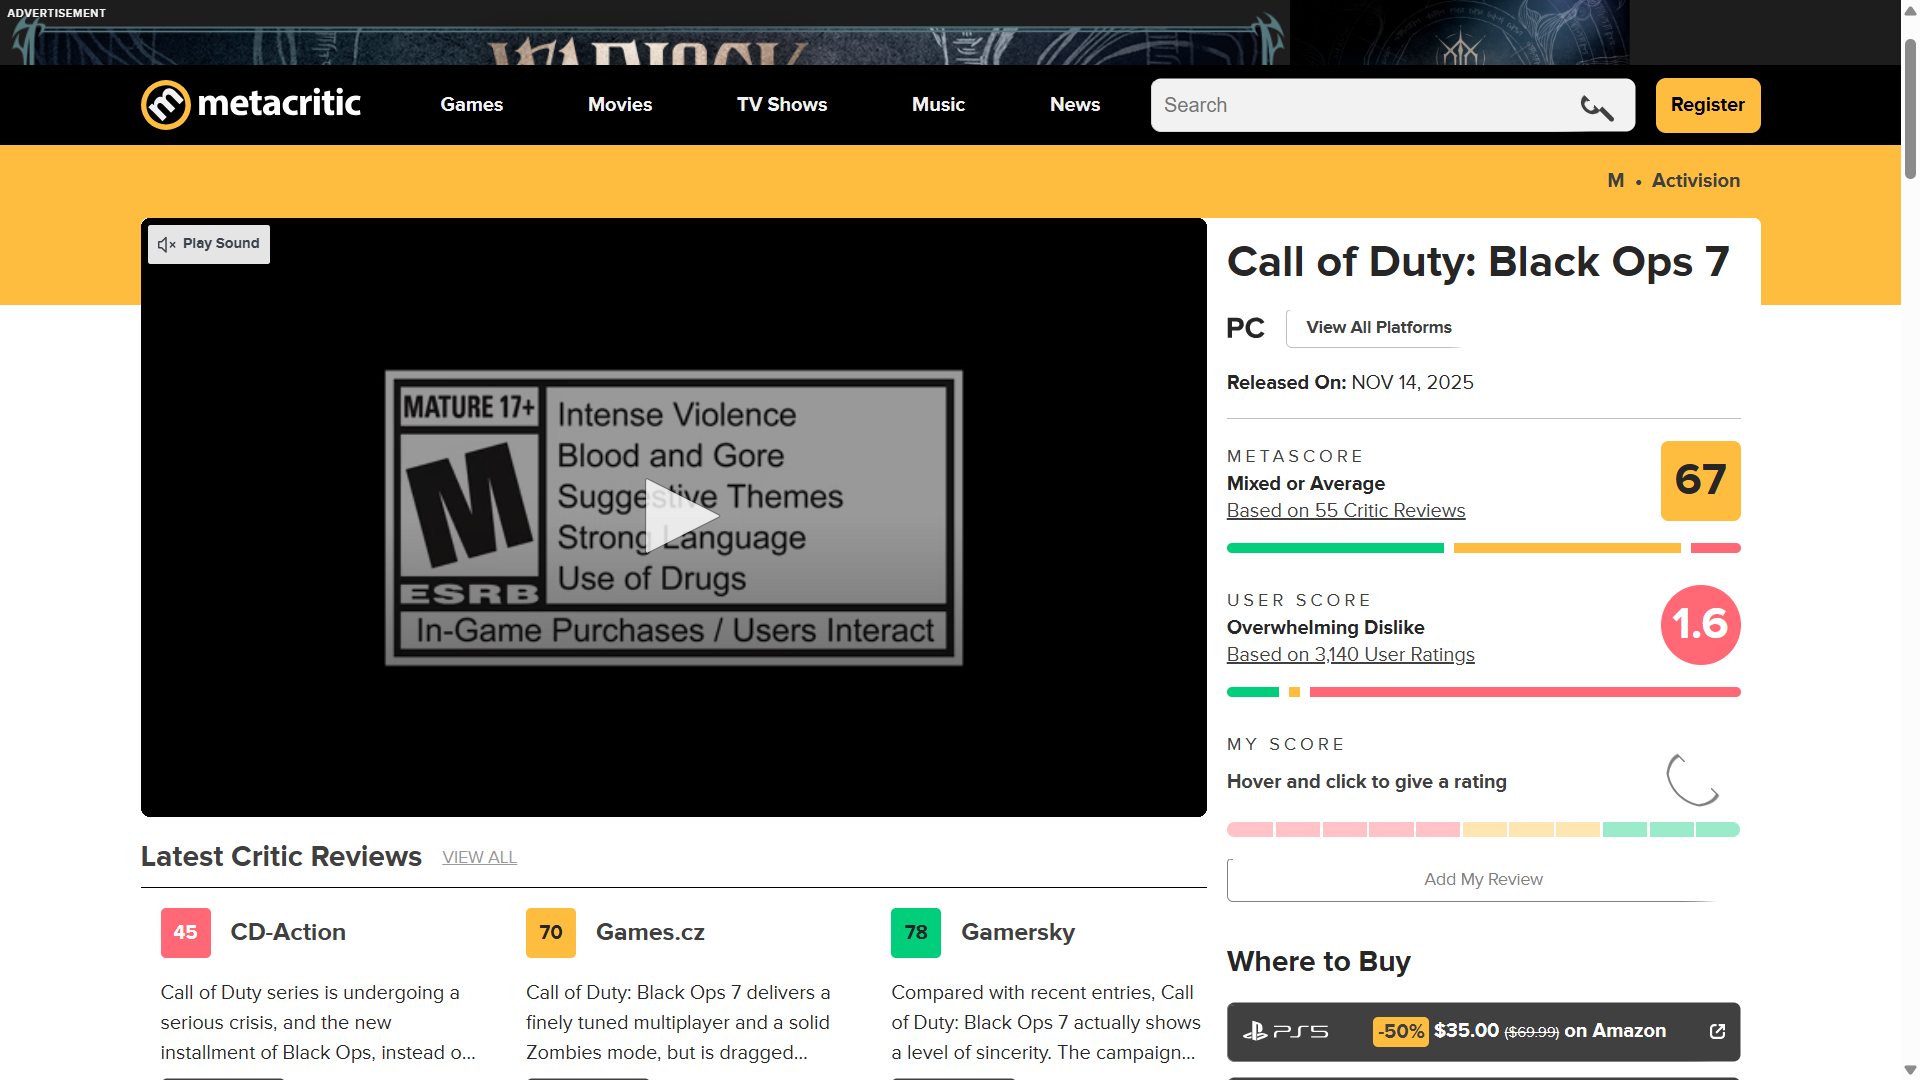Viewport: 1920px width, 1080px height.
Task: Open the Games menu
Action: [471, 105]
